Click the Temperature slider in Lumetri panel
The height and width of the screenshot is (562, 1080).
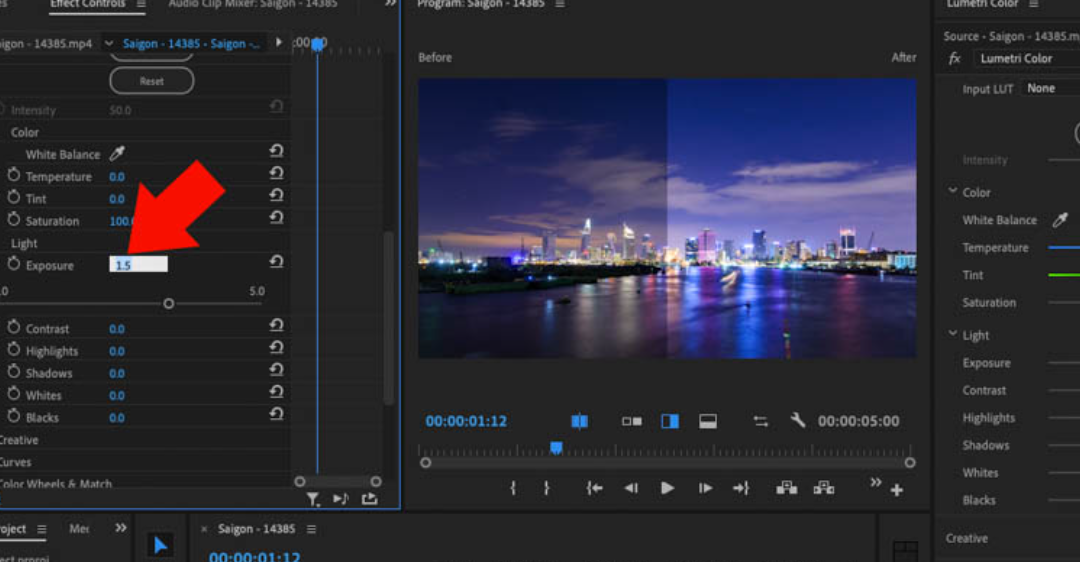(x=1063, y=247)
